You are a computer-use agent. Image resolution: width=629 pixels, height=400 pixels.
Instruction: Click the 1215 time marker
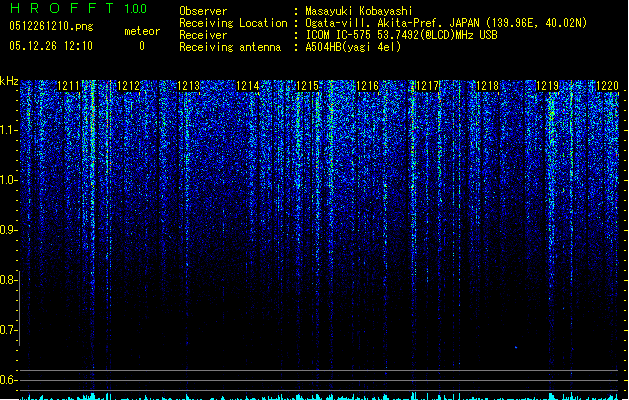coord(308,86)
